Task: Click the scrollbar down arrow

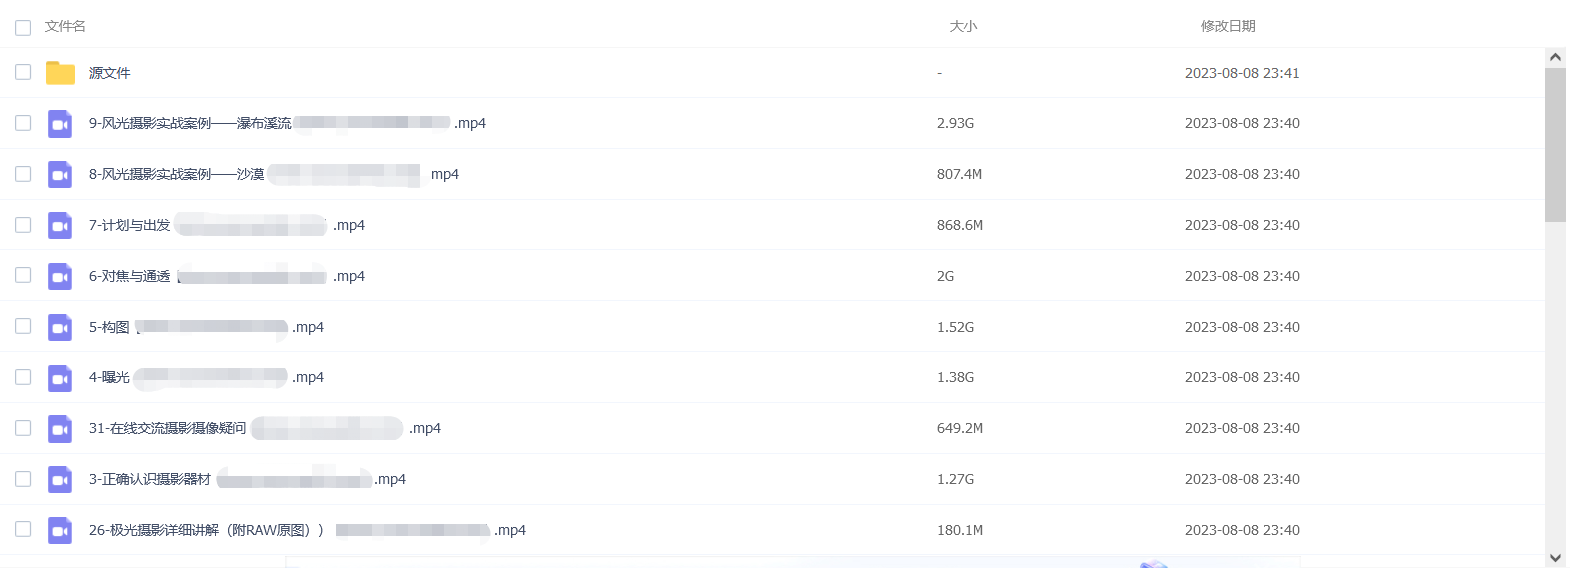Action: 1555,558
